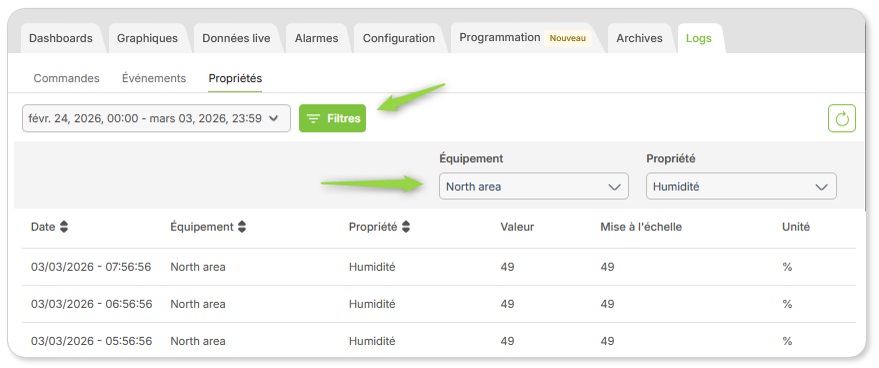Click the refresh icon button
879x368 pixels.
tap(841, 118)
